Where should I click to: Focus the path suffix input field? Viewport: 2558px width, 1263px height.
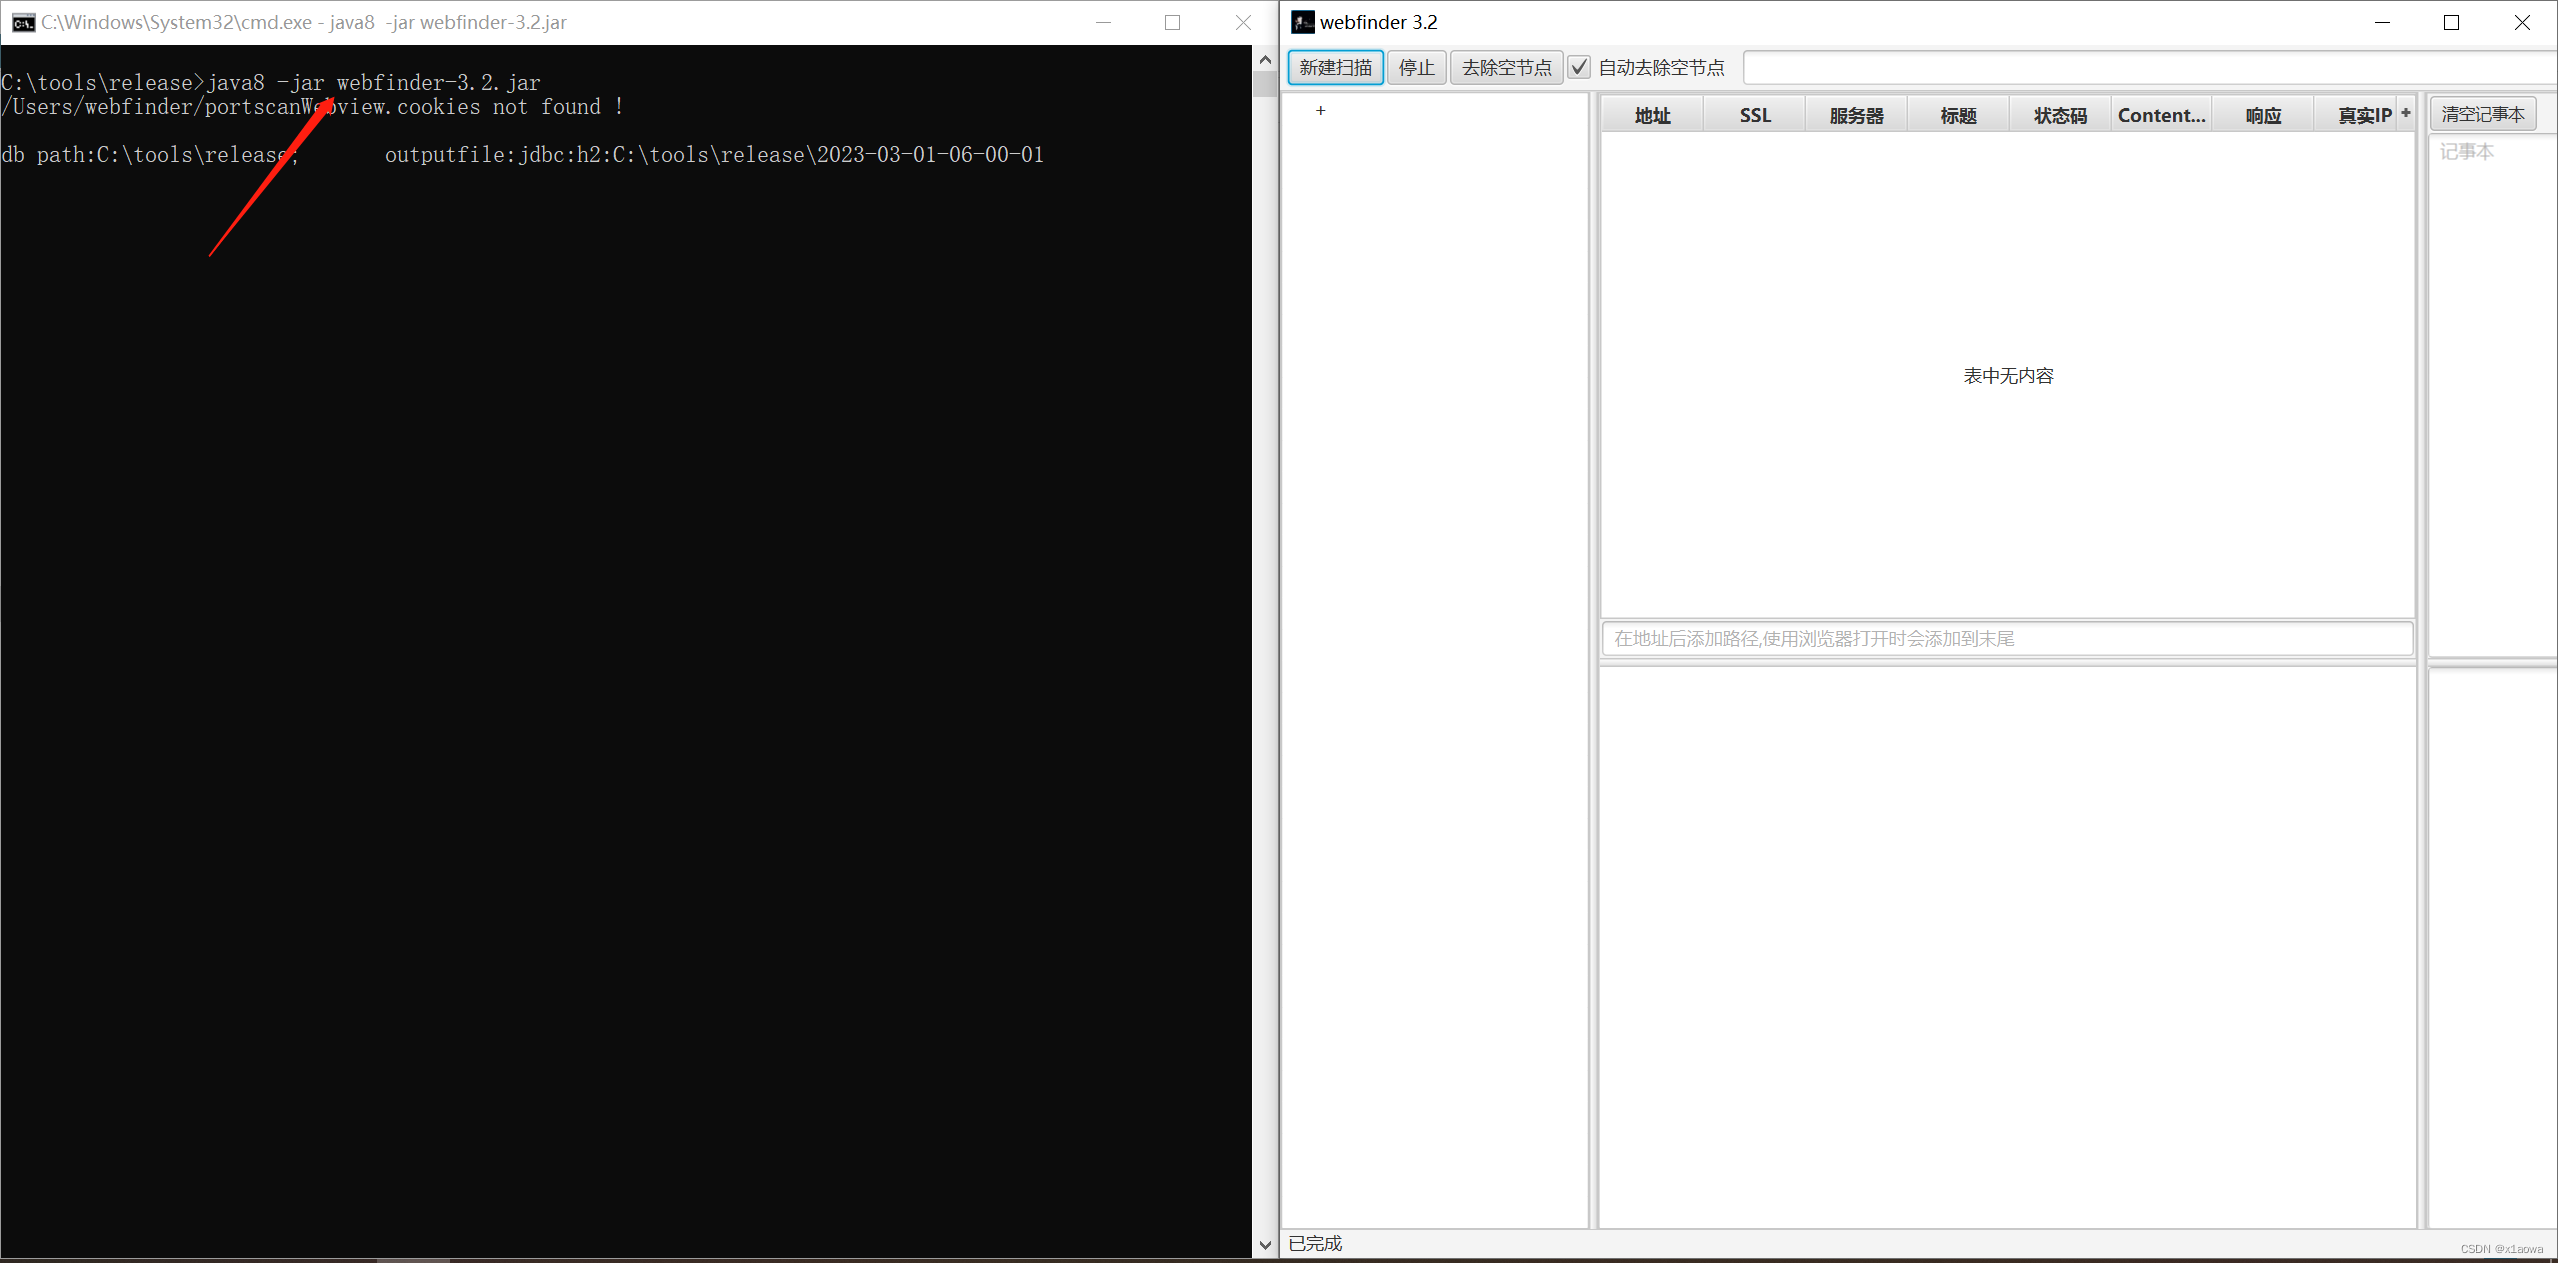(2006, 638)
